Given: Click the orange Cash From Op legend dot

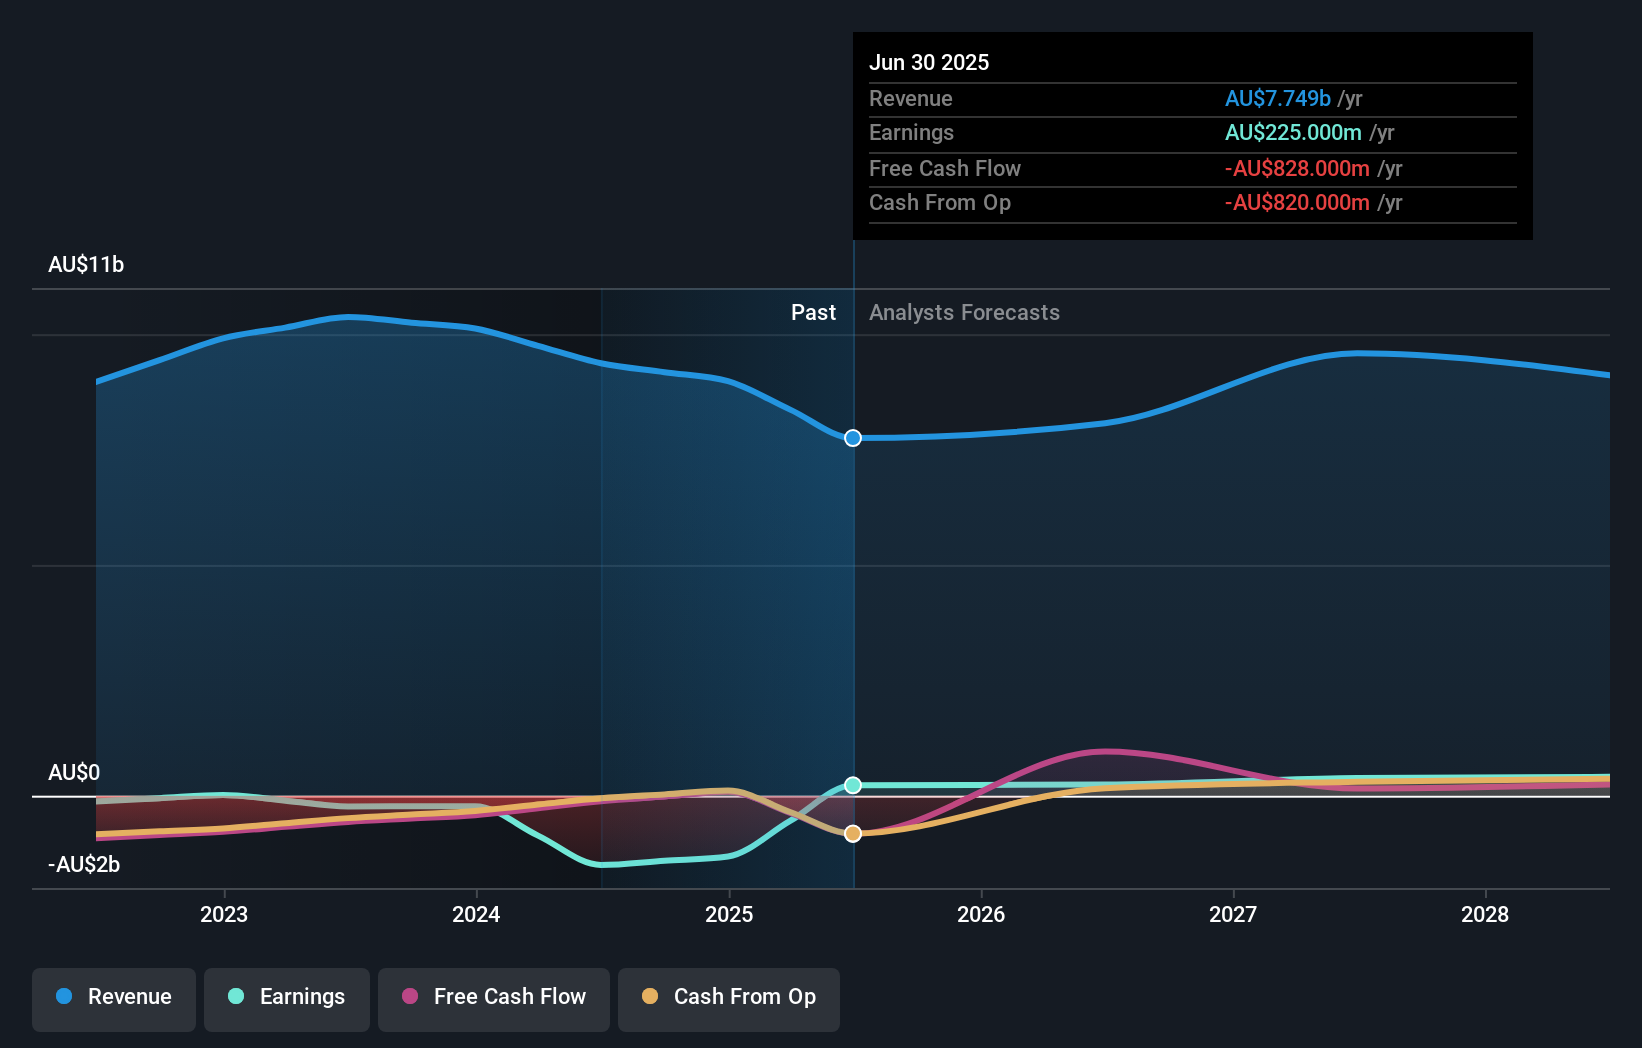Looking at the screenshot, I should pos(649,997).
